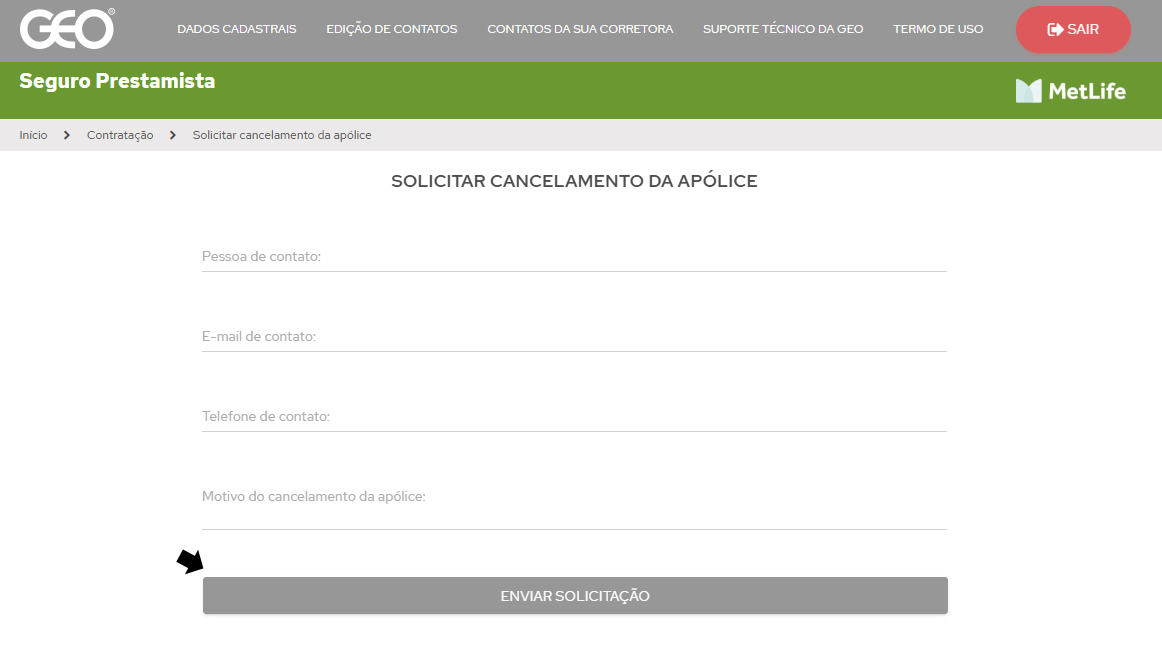Open Termo de Uso menu
Screen dimensions: 1162x667
tap(937, 29)
